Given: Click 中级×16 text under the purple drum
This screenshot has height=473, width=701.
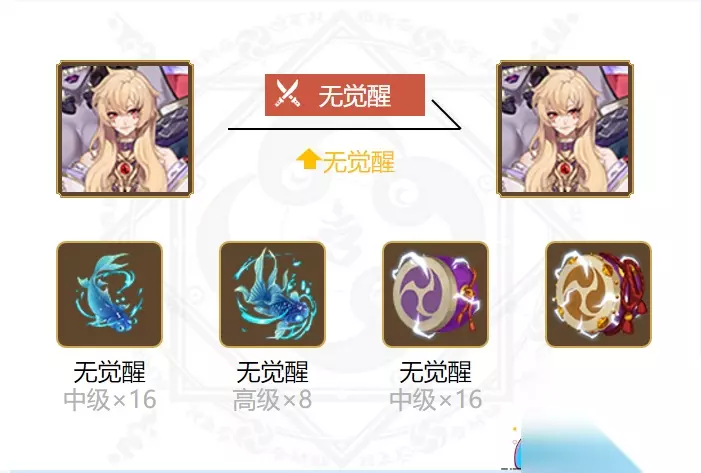Looking at the screenshot, I should 436,400.
